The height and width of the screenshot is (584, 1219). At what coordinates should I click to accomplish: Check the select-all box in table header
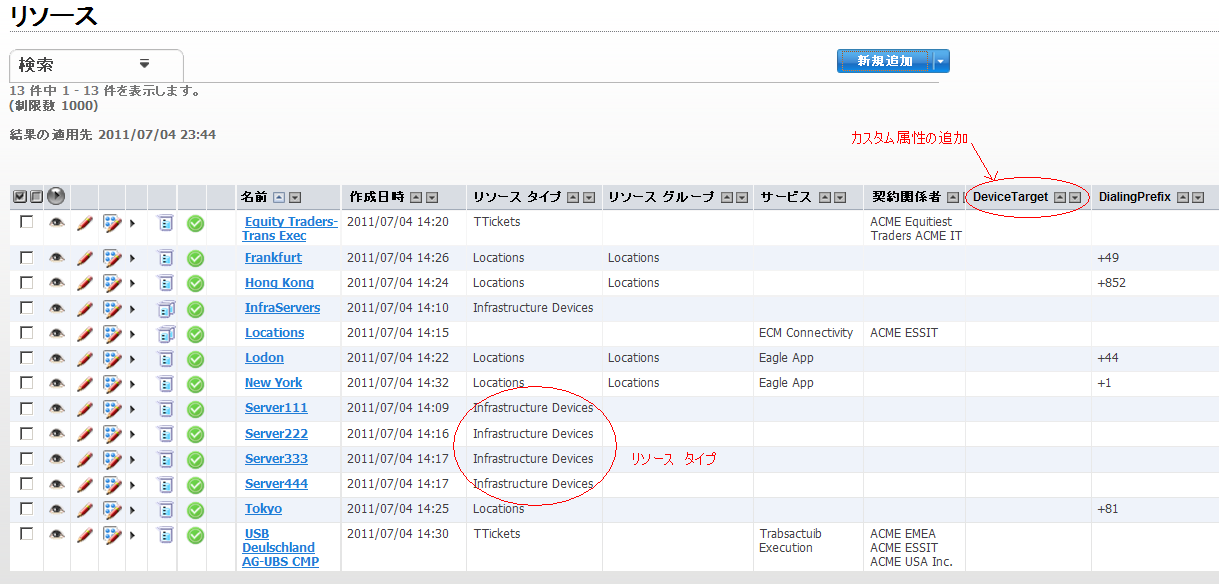20,197
